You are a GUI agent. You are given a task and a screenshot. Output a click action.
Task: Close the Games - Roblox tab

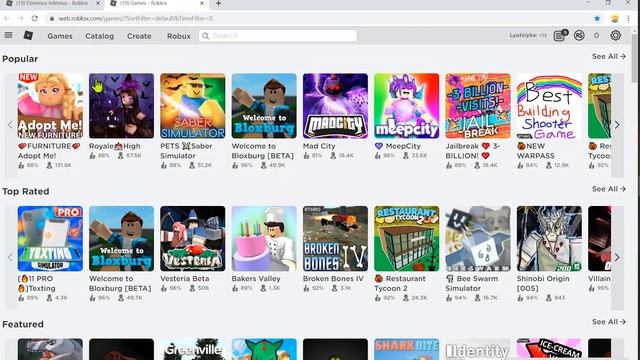pos(202,3)
